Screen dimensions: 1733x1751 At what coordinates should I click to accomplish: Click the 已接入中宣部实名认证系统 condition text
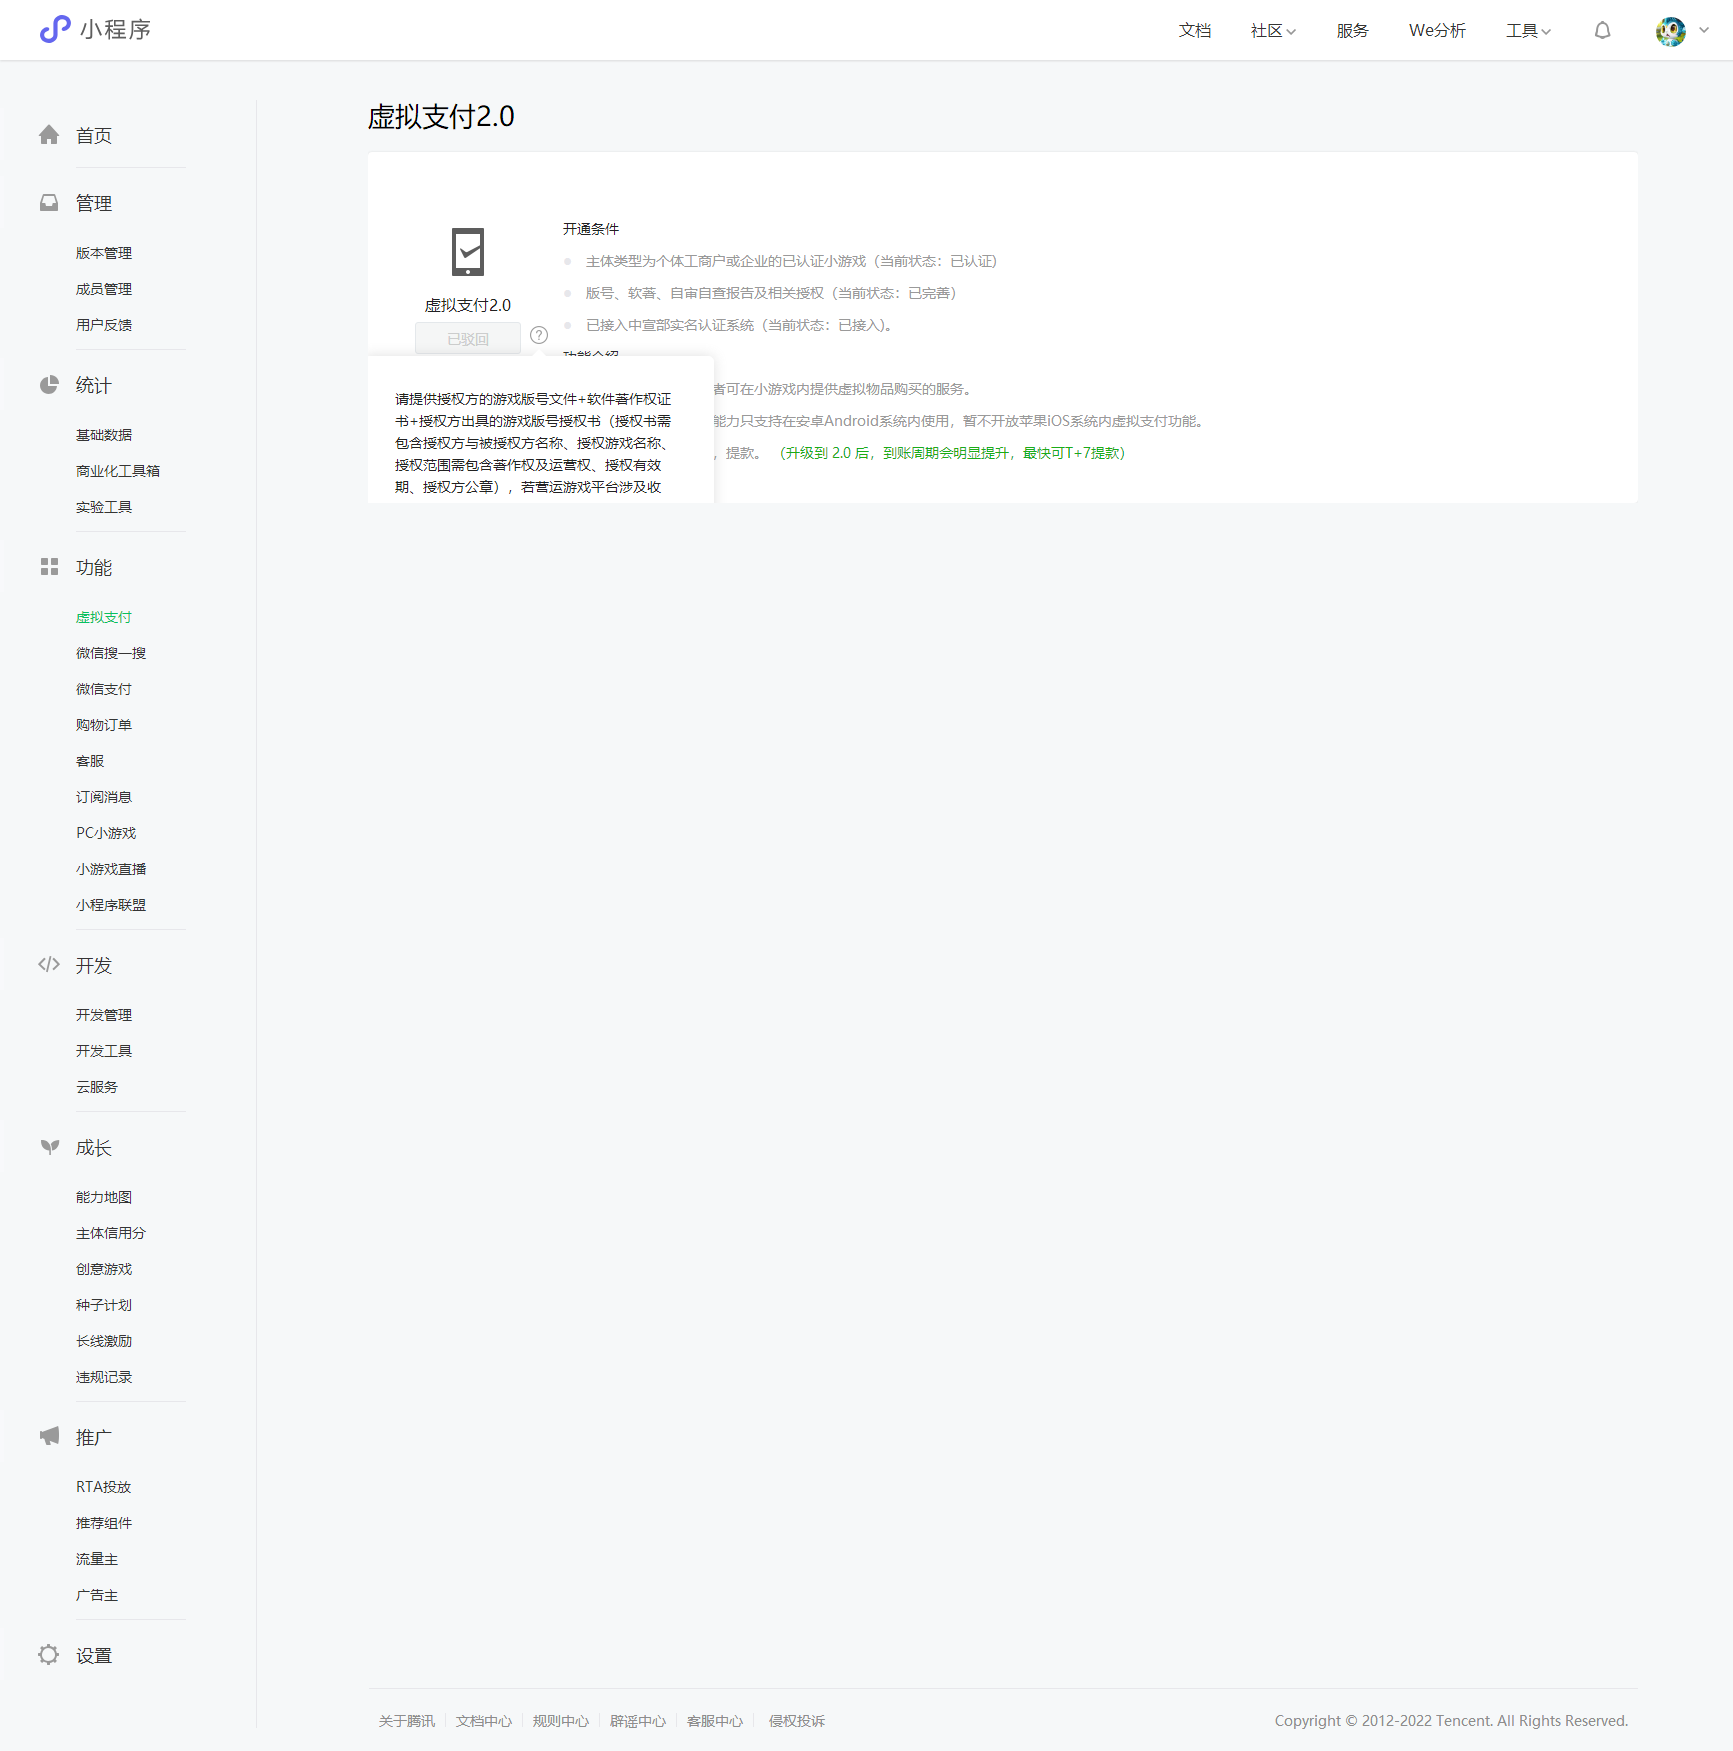click(x=739, y=325)
